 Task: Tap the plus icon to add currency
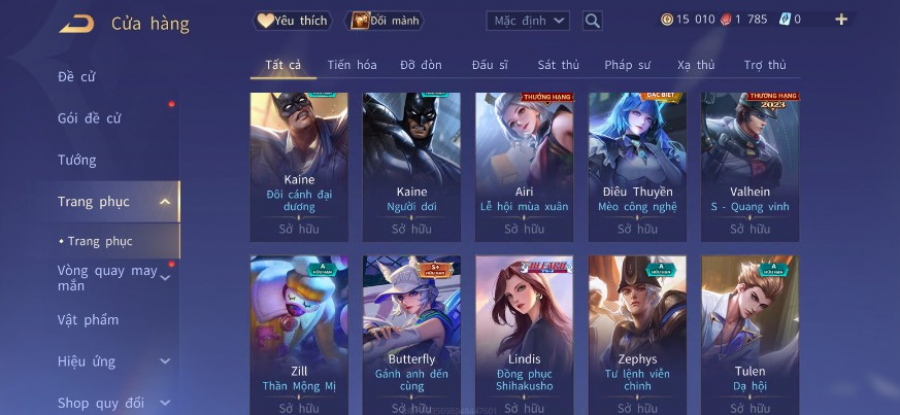[x=841, y=20]
